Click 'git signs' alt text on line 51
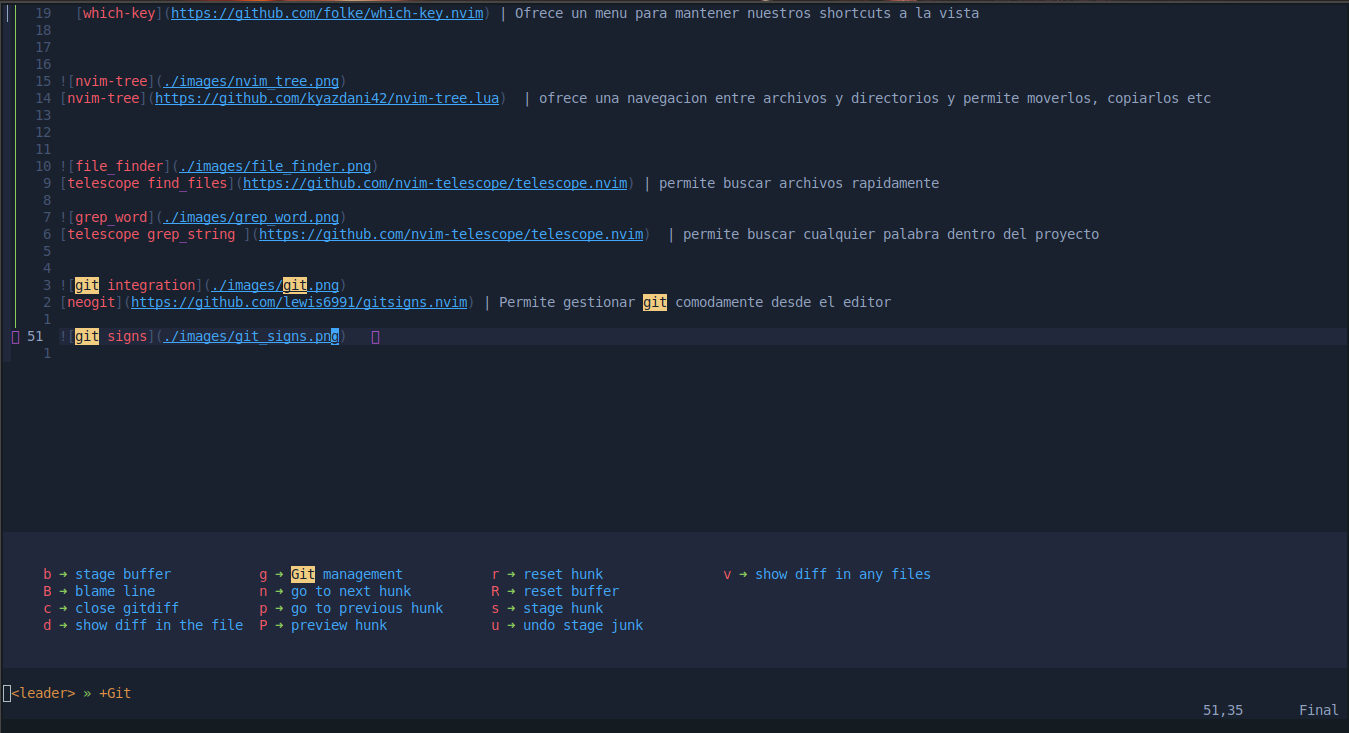The image size is (1349, 733). (111, 337)
